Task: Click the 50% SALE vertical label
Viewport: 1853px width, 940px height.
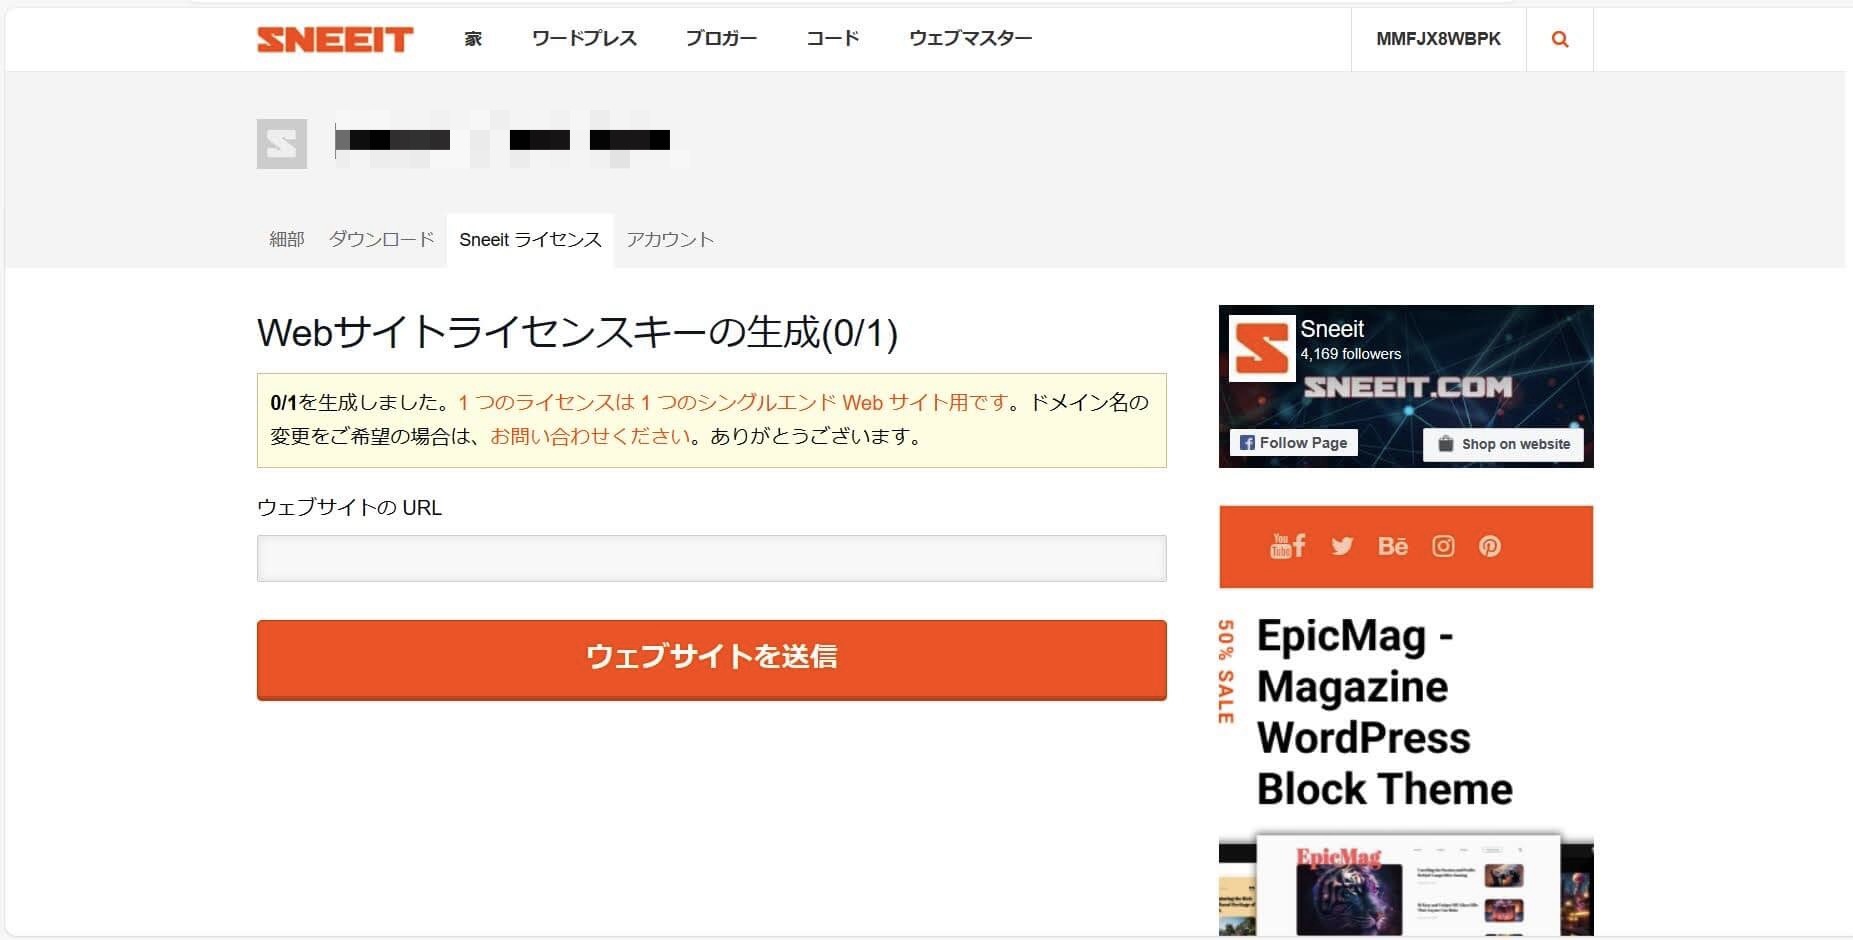Action: pos(1226,672)
